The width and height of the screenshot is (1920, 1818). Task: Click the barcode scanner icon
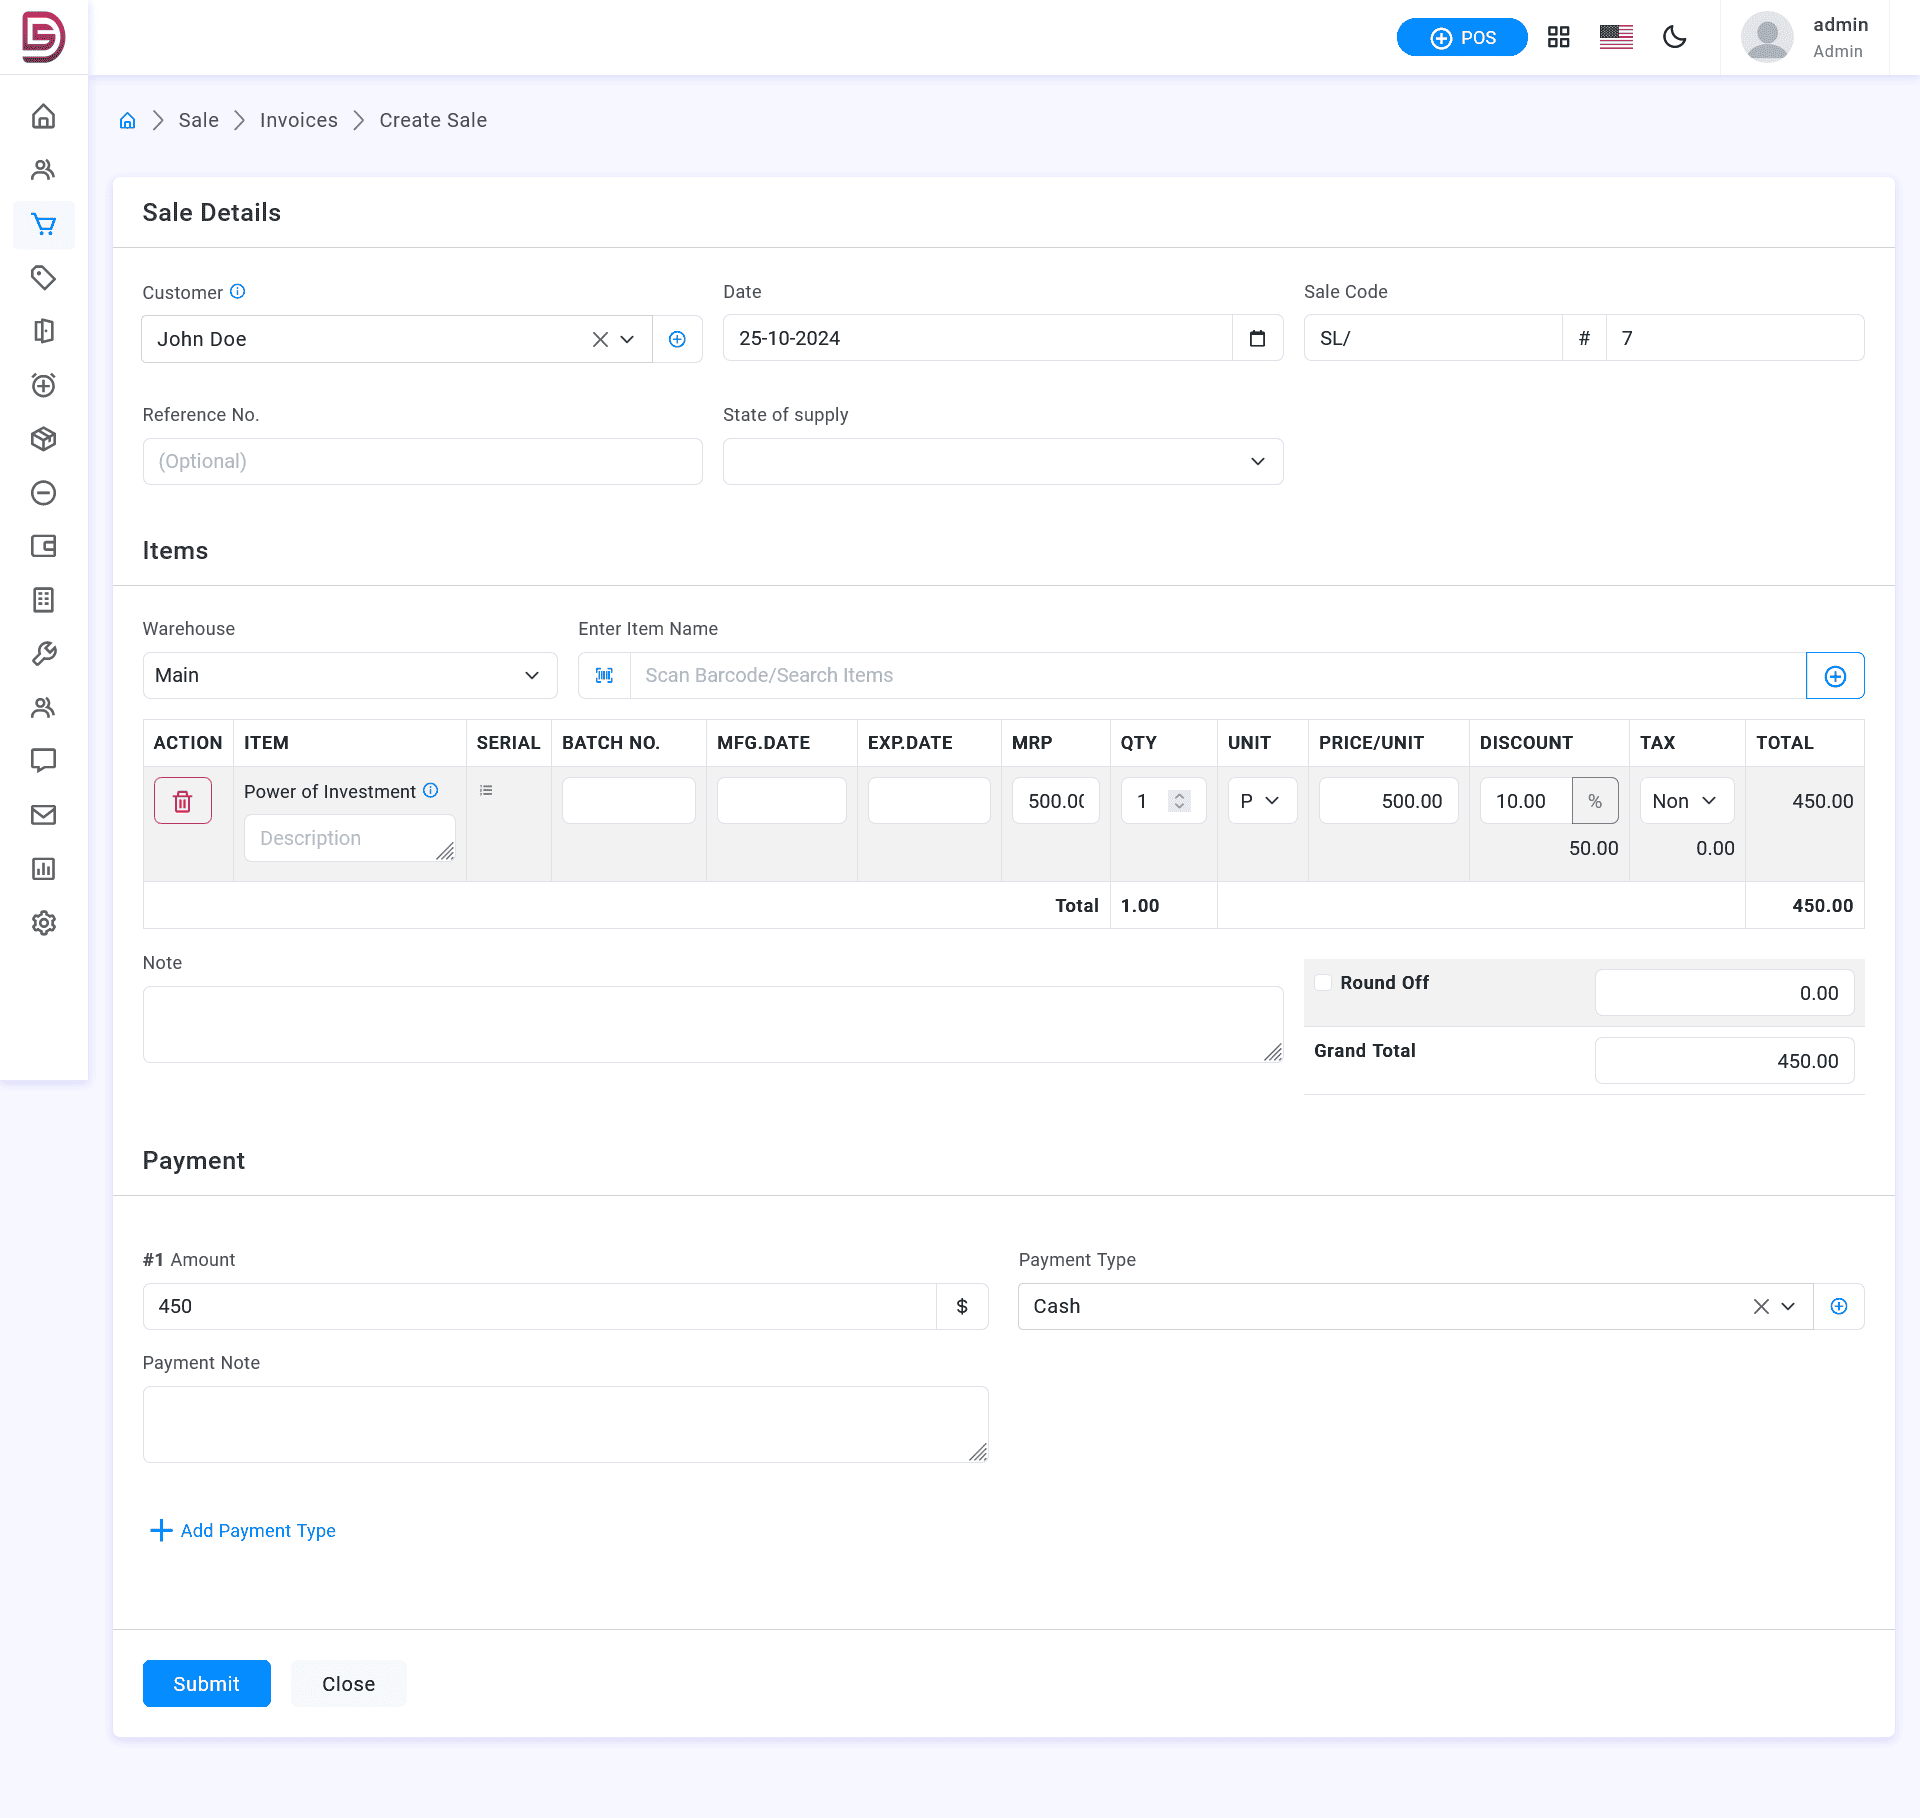(604, 676)
